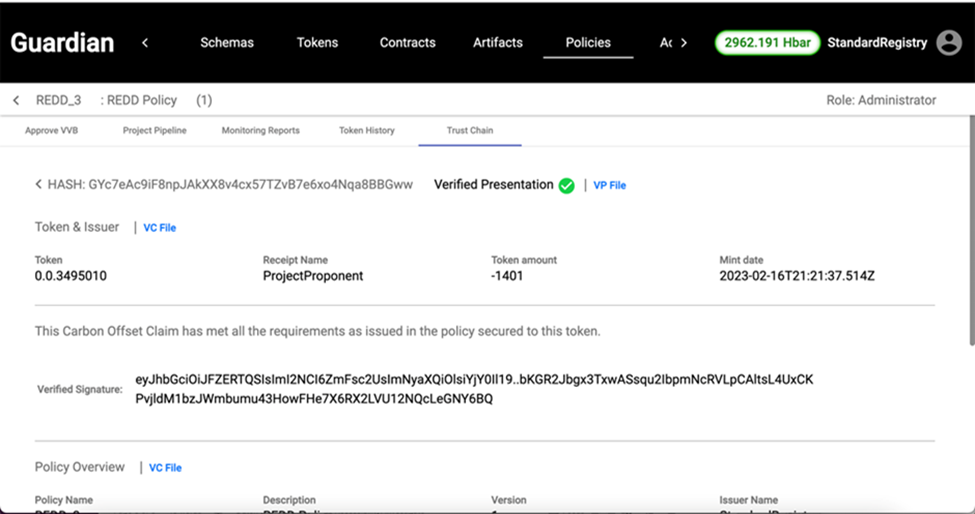Select the Policies navigation item
The width and height of the screenshot is (975, 514).
click(x=588, y=43)
